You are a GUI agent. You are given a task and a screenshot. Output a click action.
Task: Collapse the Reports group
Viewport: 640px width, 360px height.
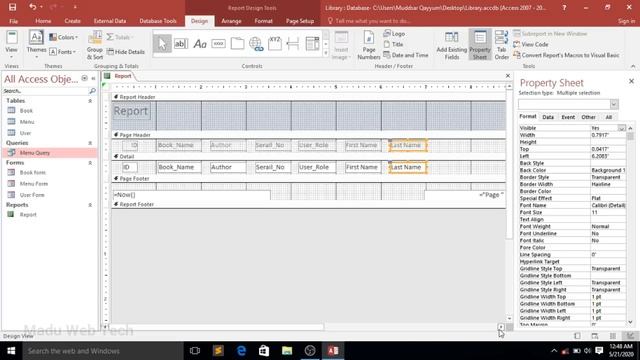coord(90,205)
